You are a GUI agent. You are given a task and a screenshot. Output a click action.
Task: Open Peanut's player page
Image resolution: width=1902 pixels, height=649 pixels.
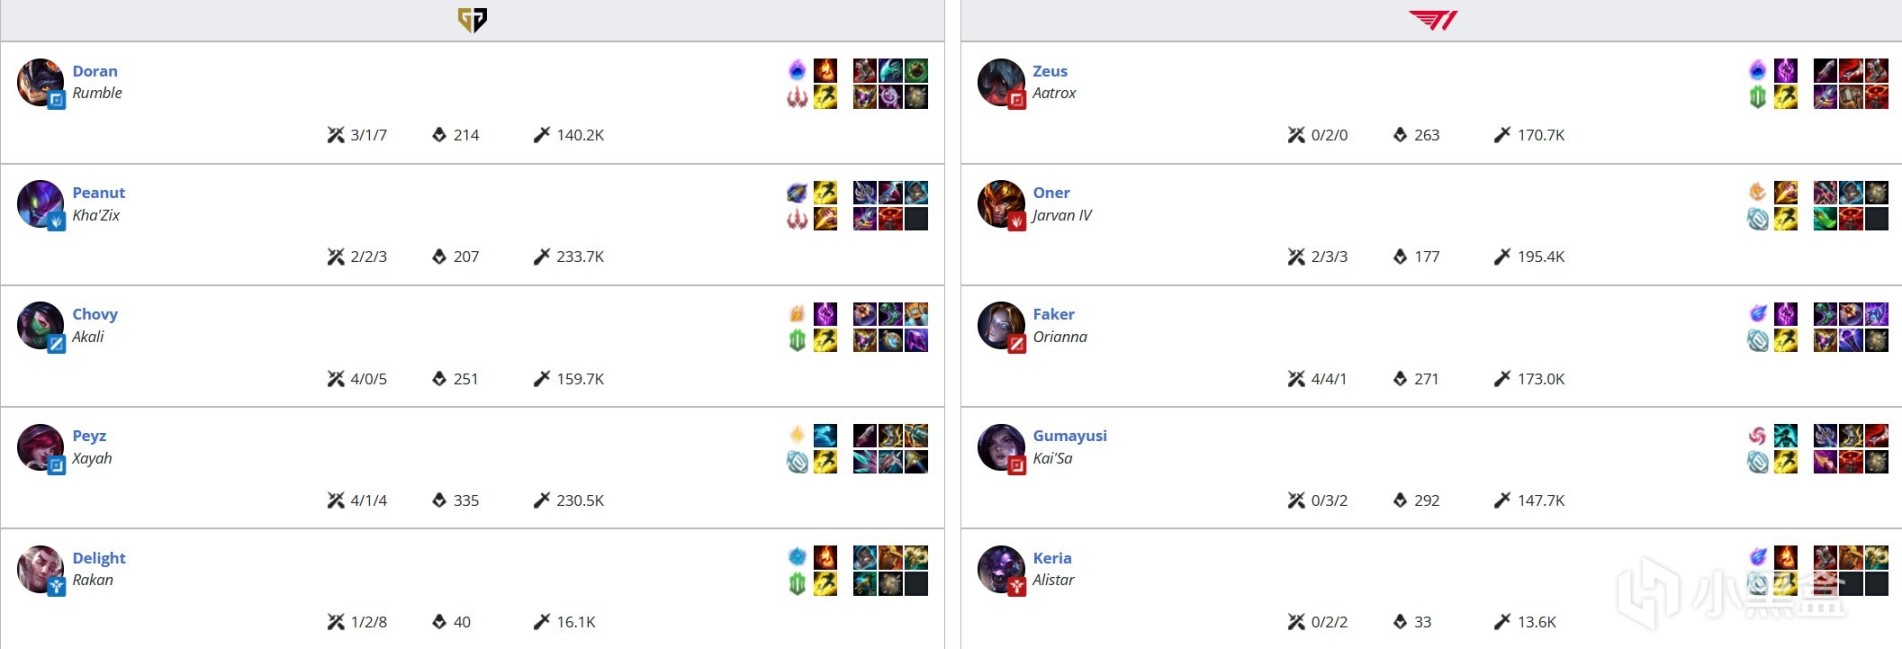(98, 193)
